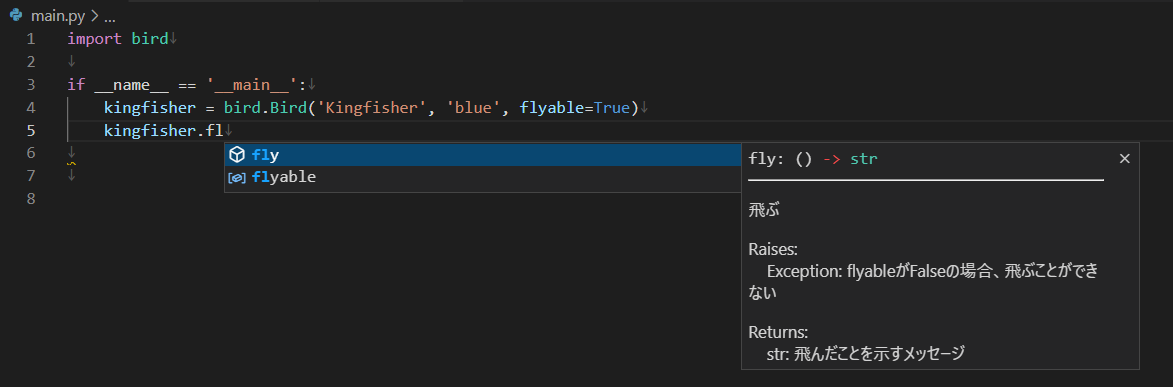The height and width of the screenshot is (387, 1173).
Task: Click the flyable field icon
Action: point(237,177)
